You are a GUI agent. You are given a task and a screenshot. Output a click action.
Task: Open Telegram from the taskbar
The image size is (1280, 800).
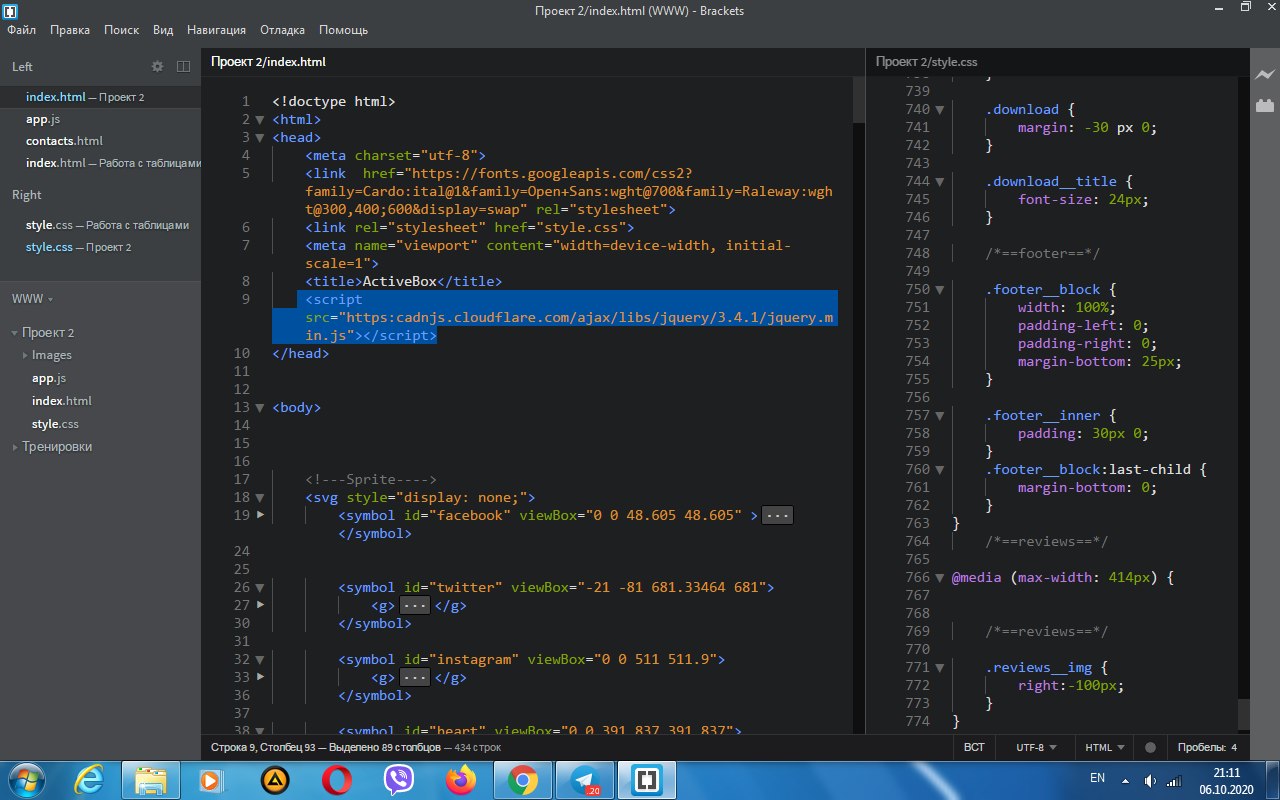[584, 779]
